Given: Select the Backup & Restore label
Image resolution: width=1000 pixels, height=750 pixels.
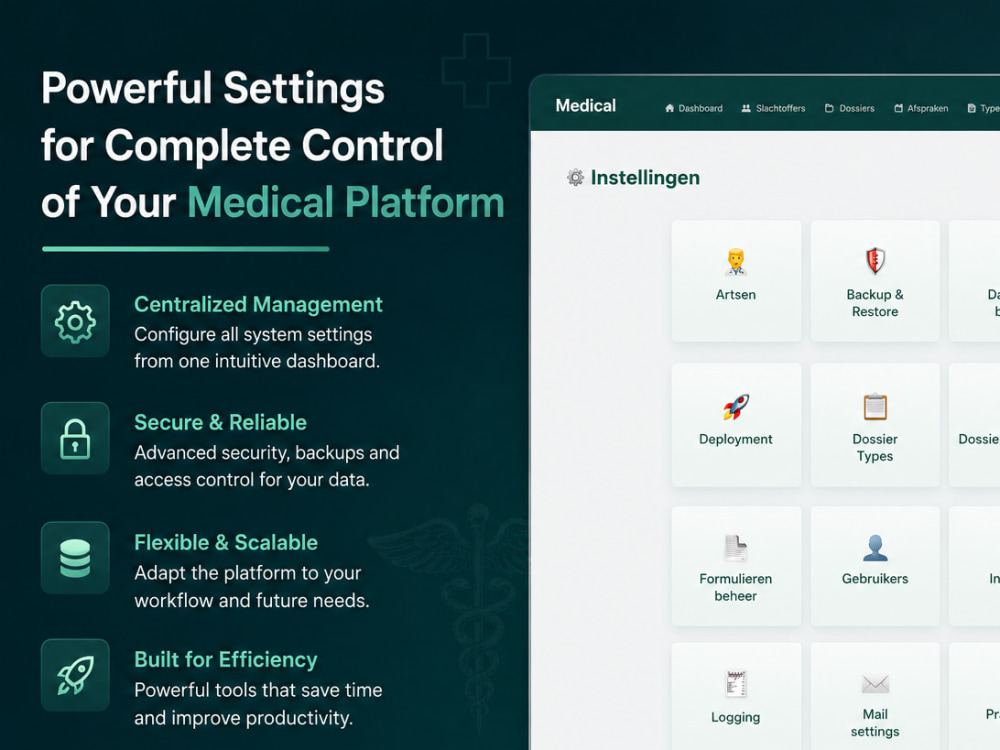Looking at the screenshot, I should [875, 303].
